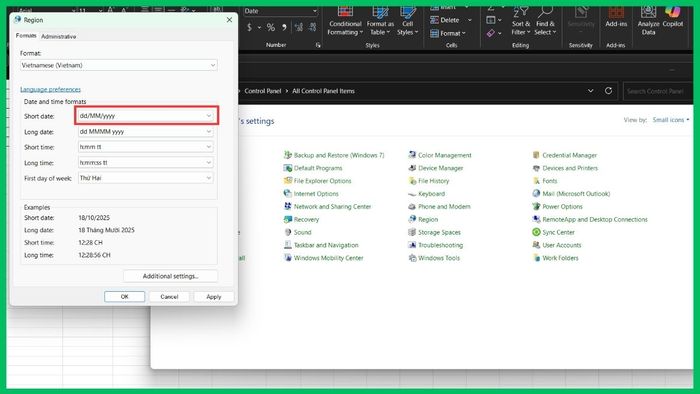The width and height of the screenshot is (700, 394).
Task: Open Fill menu in Excel Editing group
Action: click(494, 20)
